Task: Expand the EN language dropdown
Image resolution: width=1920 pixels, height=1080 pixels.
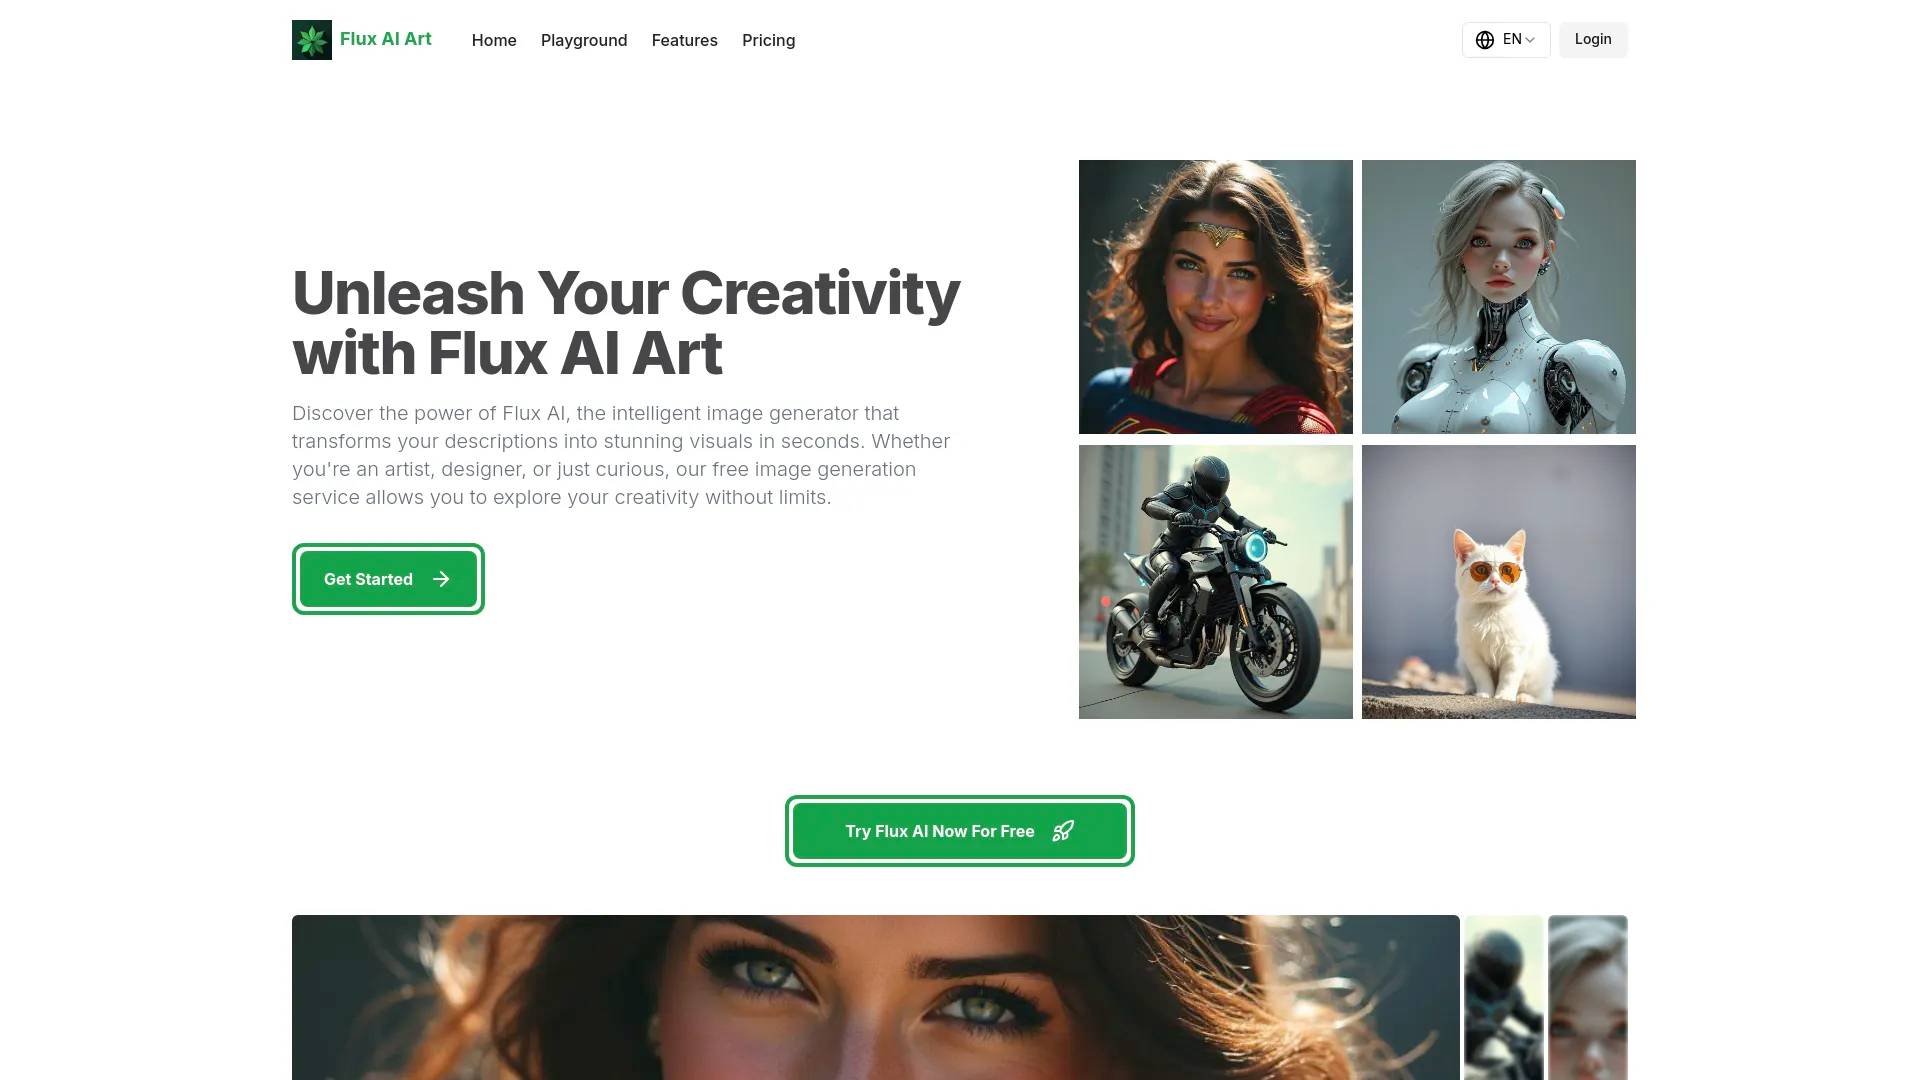Action: (1505, 38)
